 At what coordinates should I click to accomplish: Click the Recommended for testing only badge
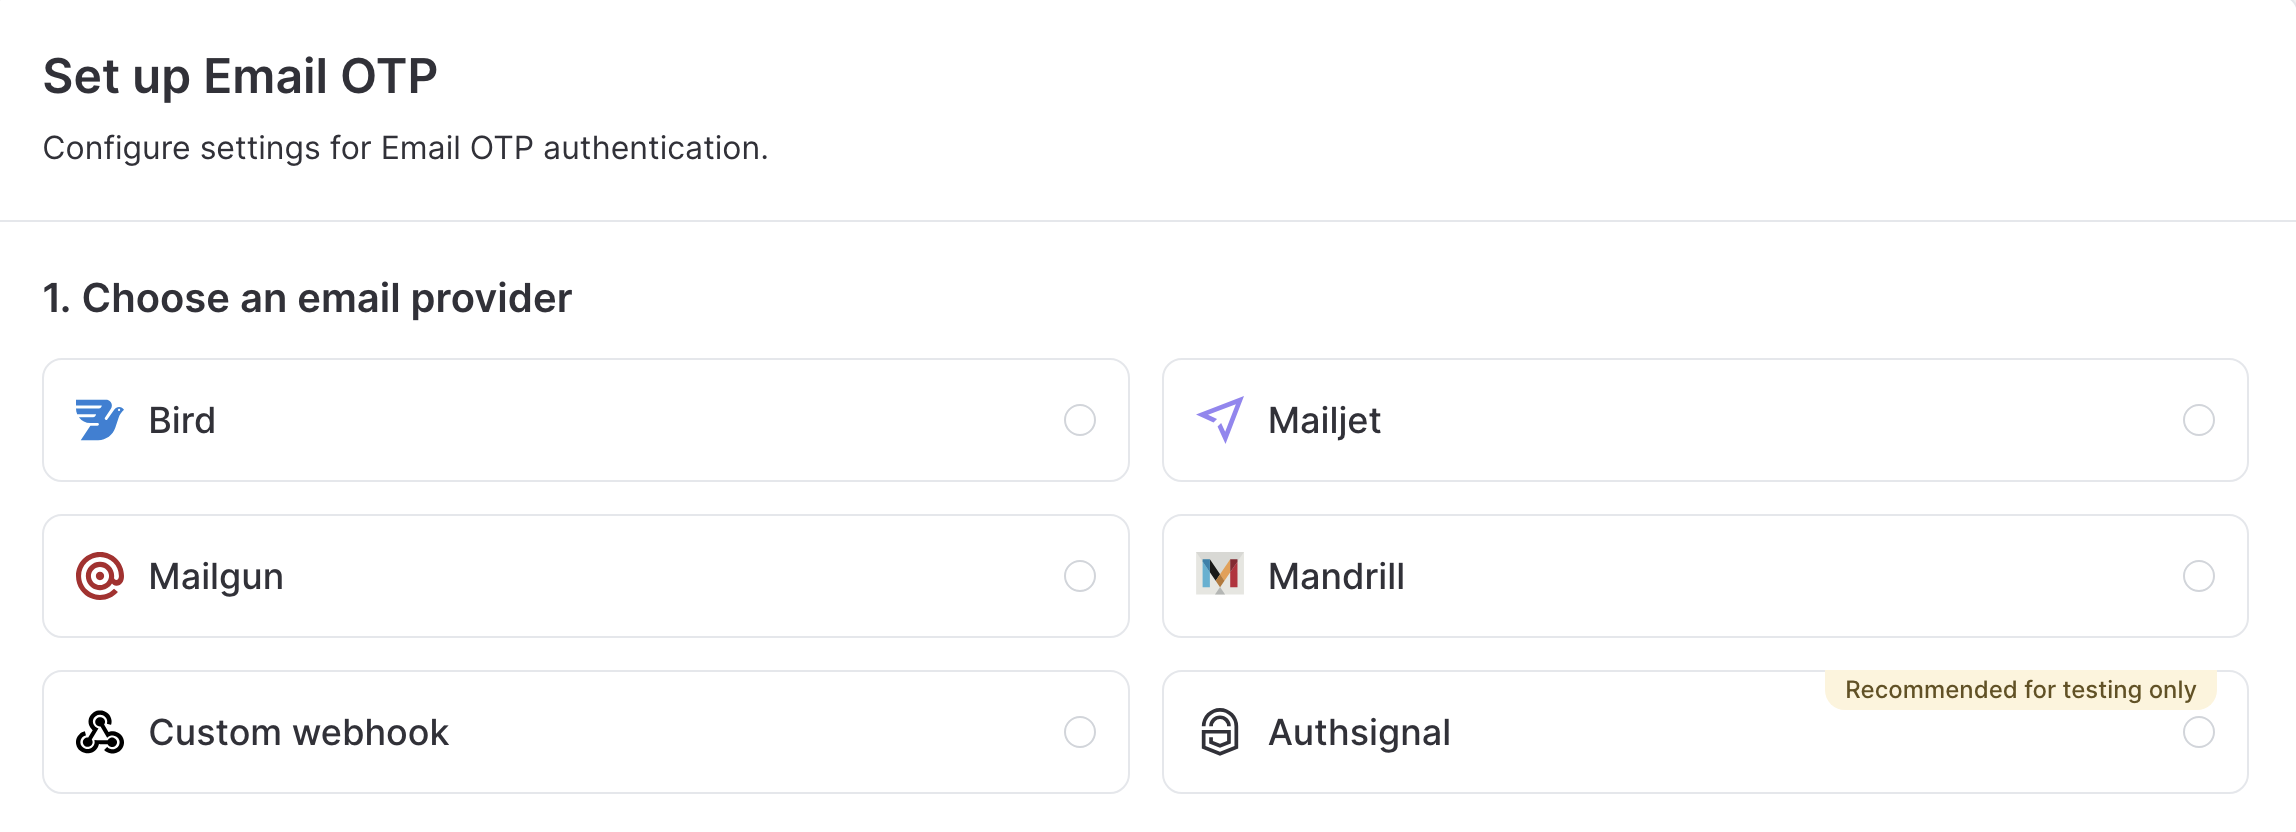[x=2020, y=690]
